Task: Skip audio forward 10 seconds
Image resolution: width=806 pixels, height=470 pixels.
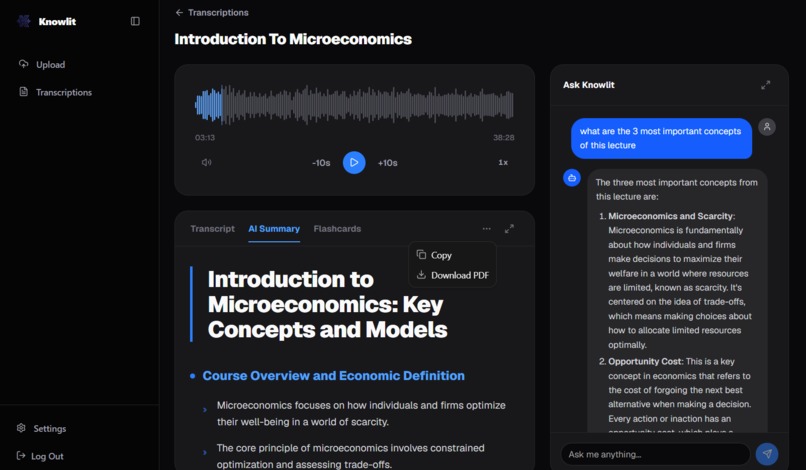Action: tap(388, 163)
